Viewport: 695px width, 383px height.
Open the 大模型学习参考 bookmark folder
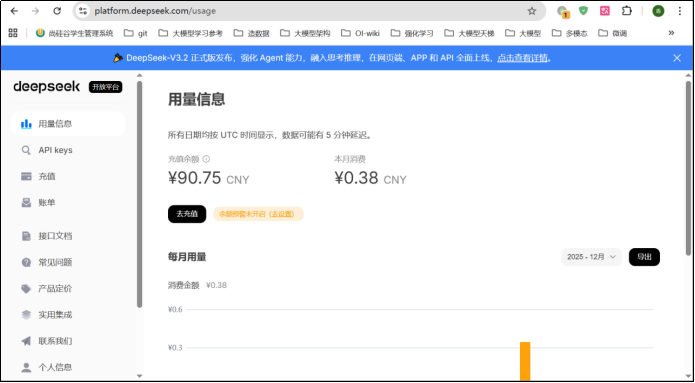pos(190,33)
